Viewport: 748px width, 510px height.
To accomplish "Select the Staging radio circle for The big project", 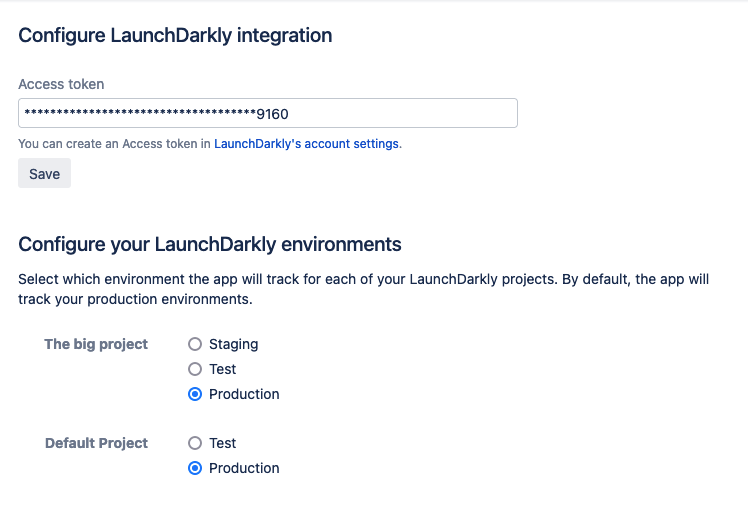I will 195,344.
